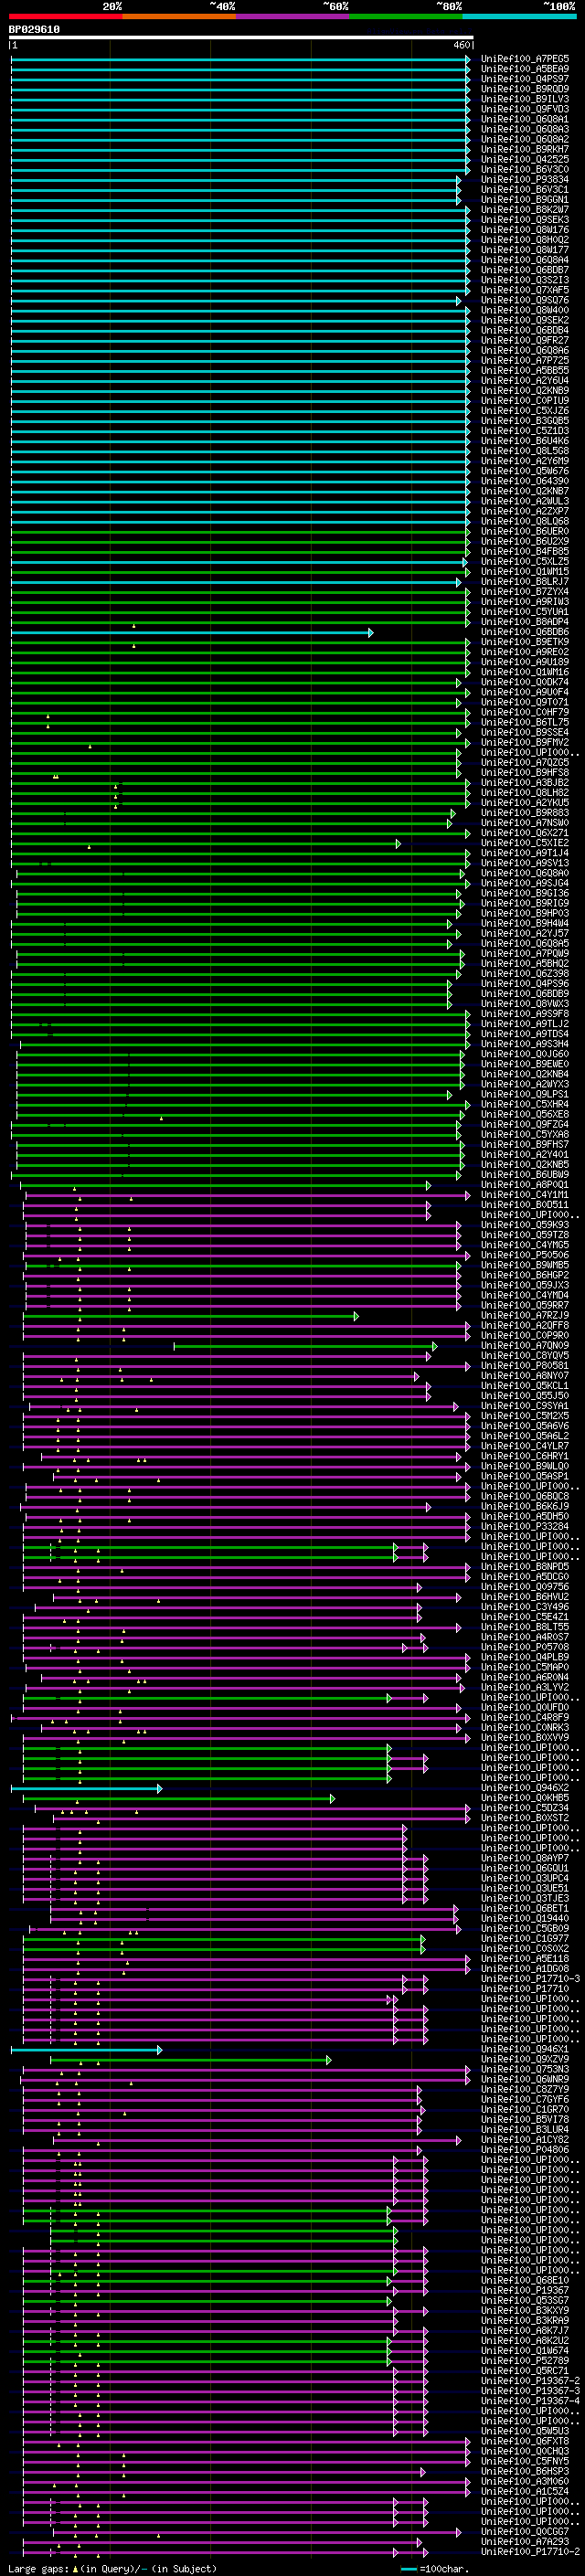
Task: Select UniRef100_B8NPD5 label
Action: (525, 1567)
